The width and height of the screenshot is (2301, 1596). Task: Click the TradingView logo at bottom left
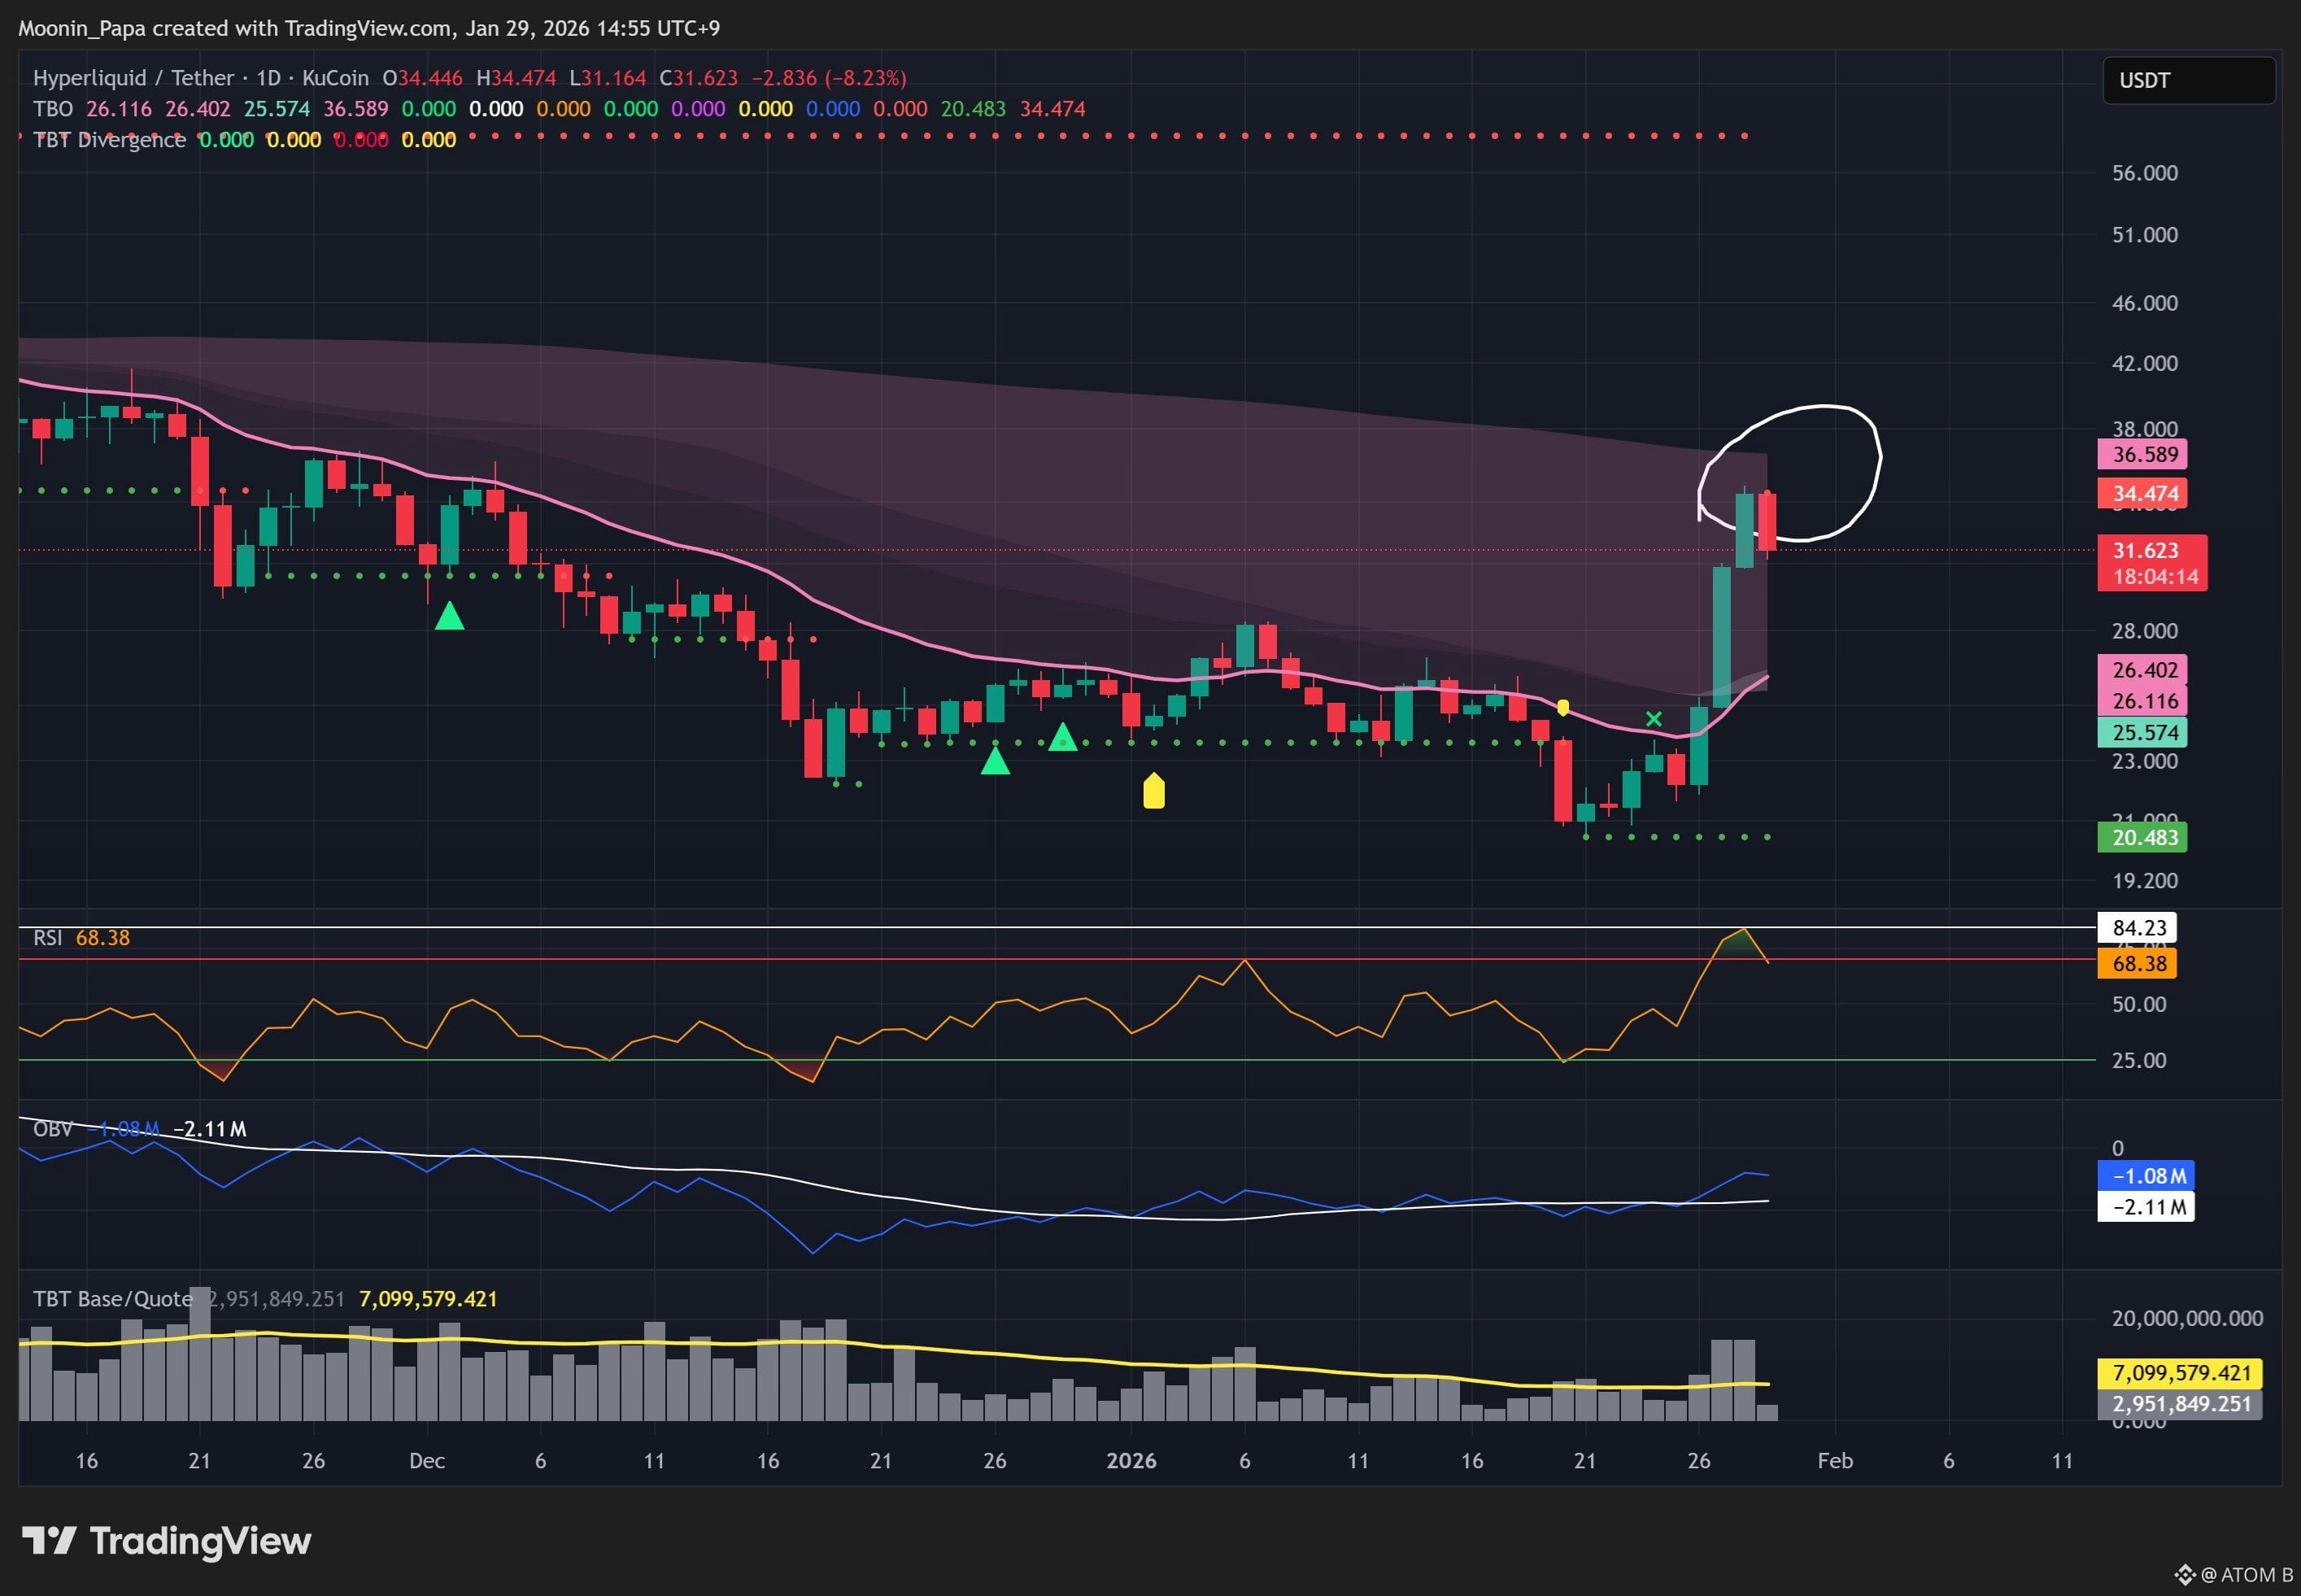[x=166, y=1541]
